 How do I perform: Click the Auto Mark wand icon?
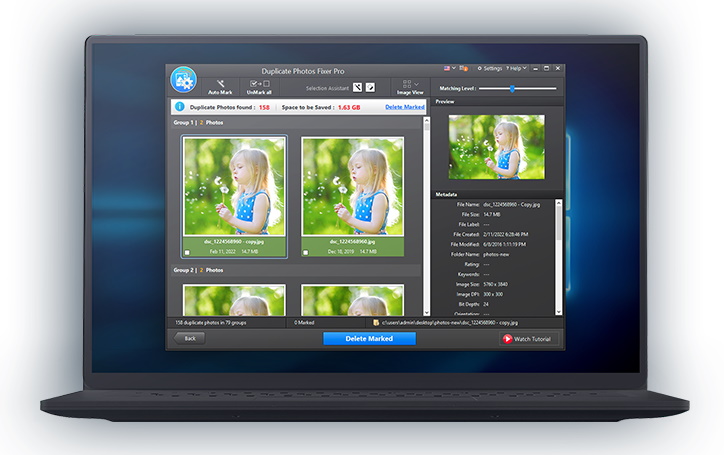(220, 84)
